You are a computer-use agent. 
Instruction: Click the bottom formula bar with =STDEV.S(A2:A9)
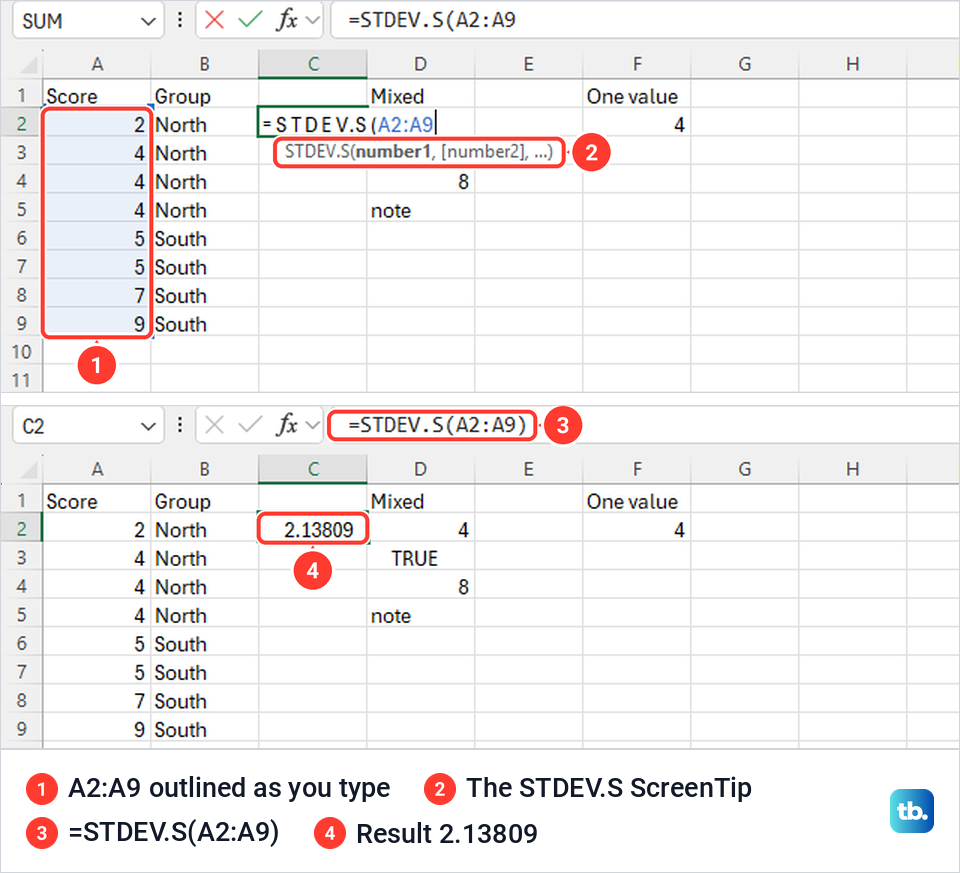[x=645, y=425]
